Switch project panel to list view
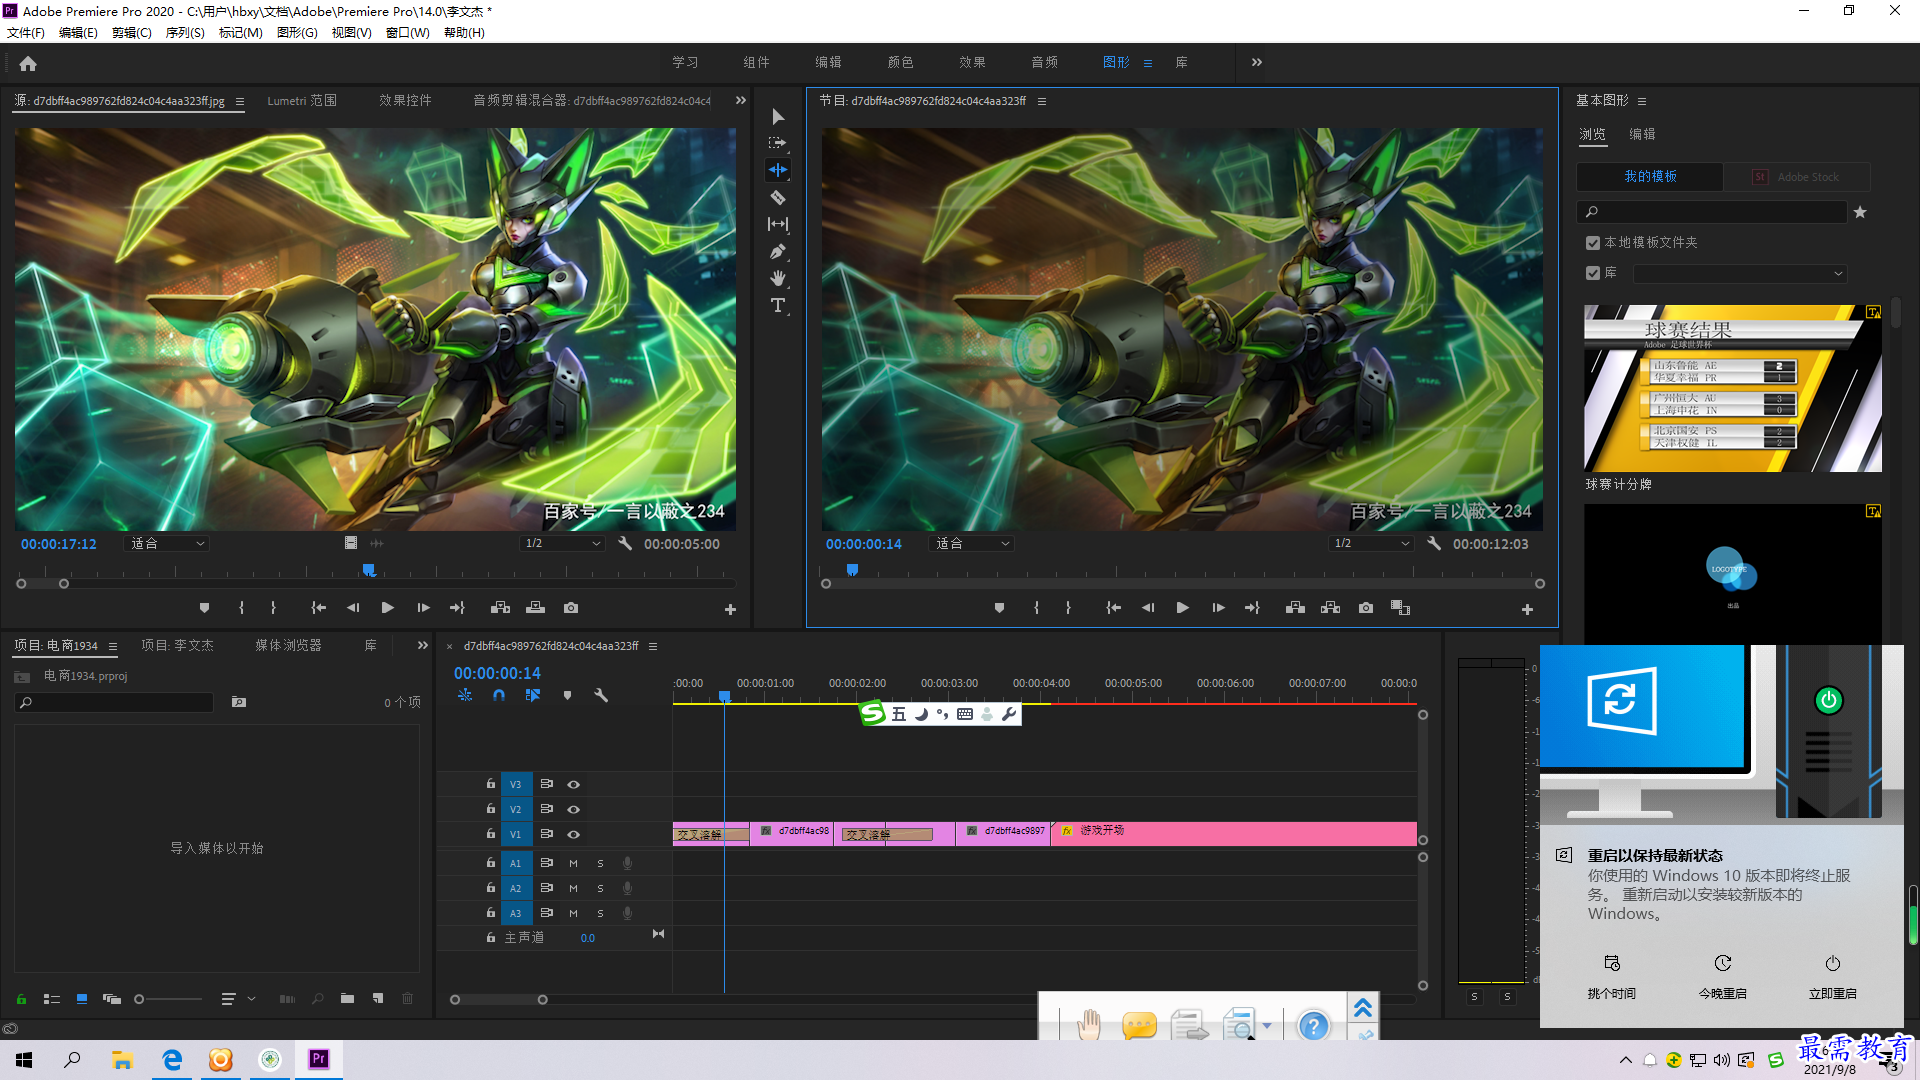1920x1080 pixels. [x=52, y=998]
